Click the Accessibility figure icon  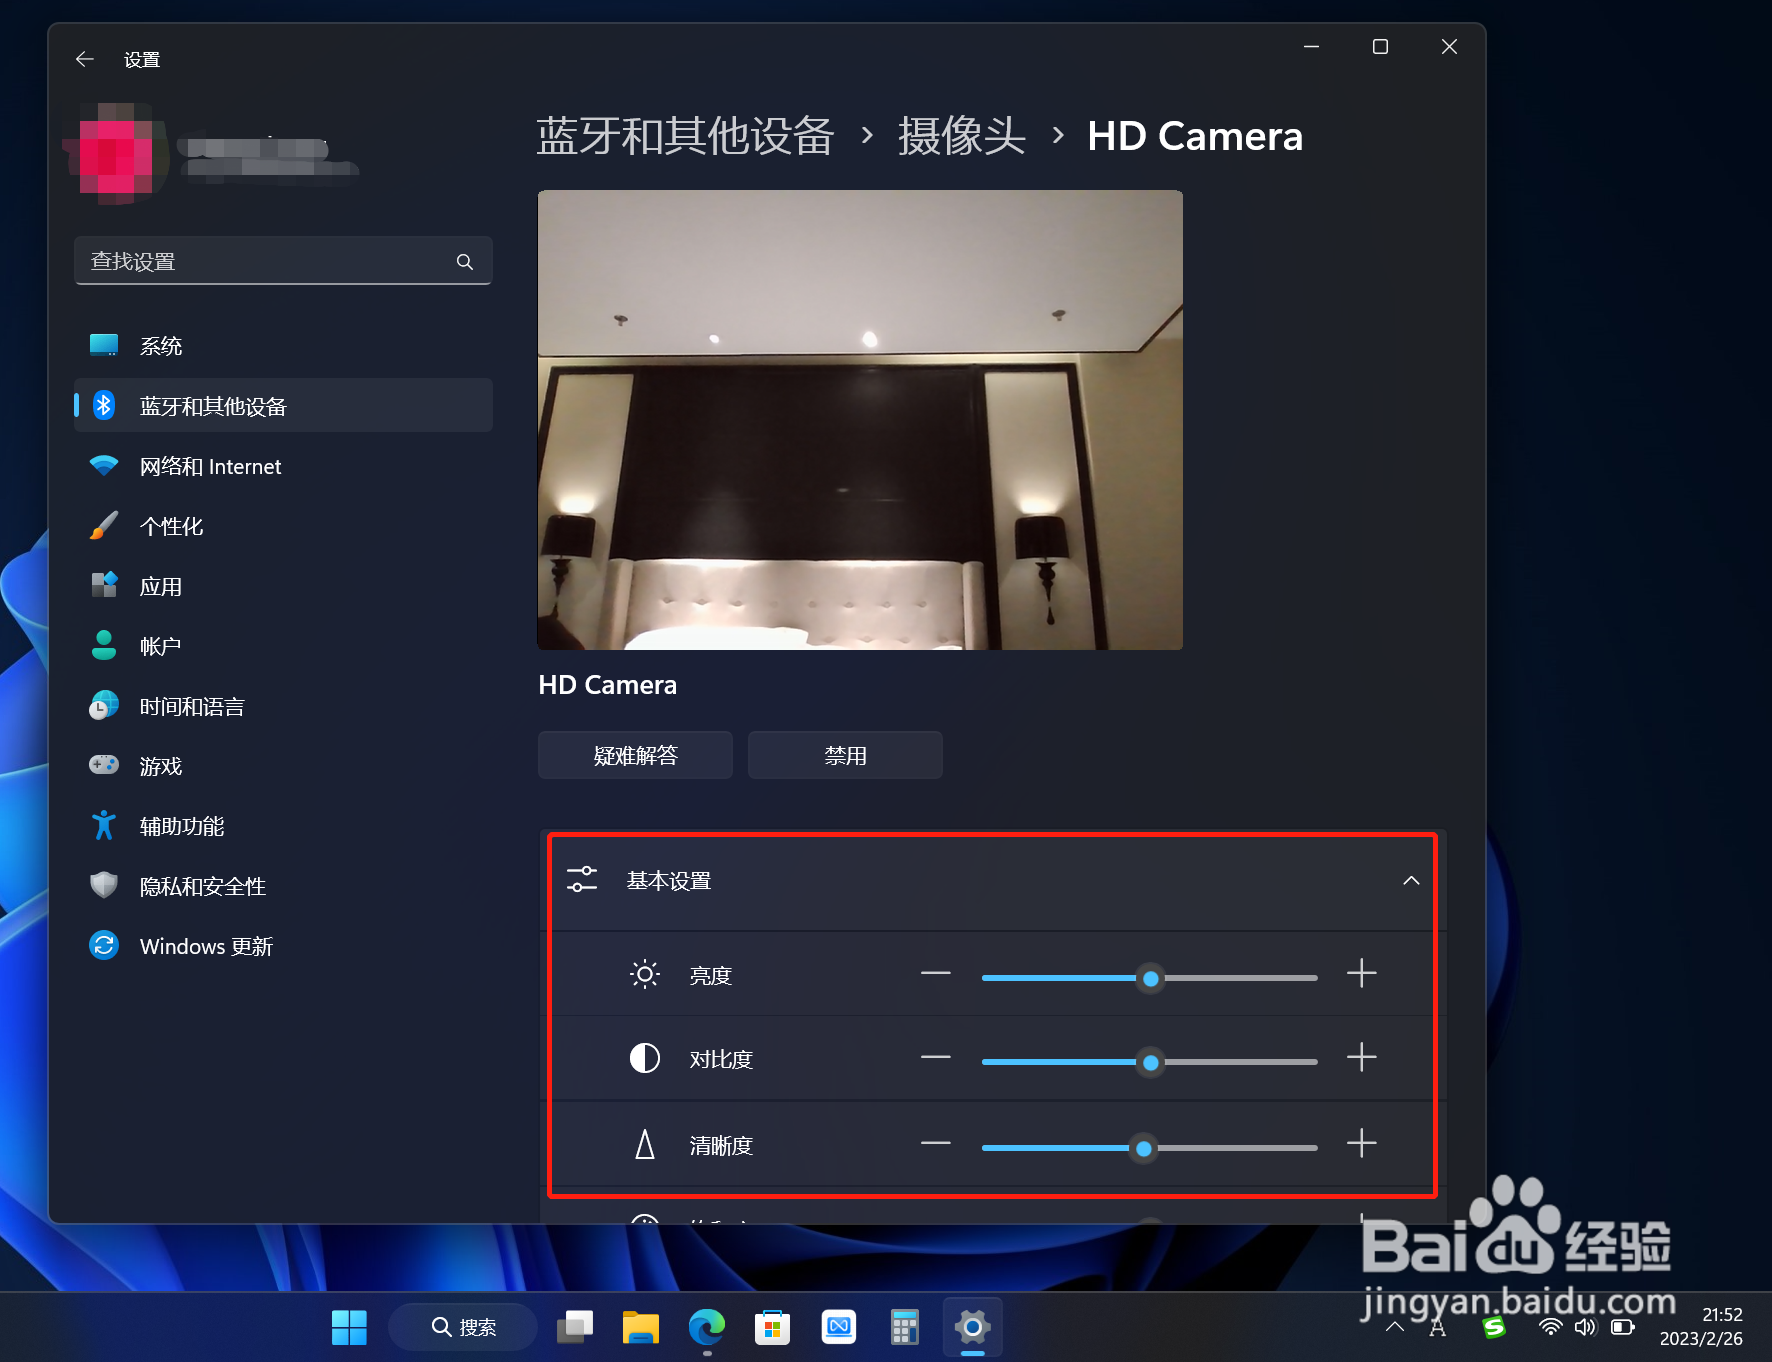104,825
